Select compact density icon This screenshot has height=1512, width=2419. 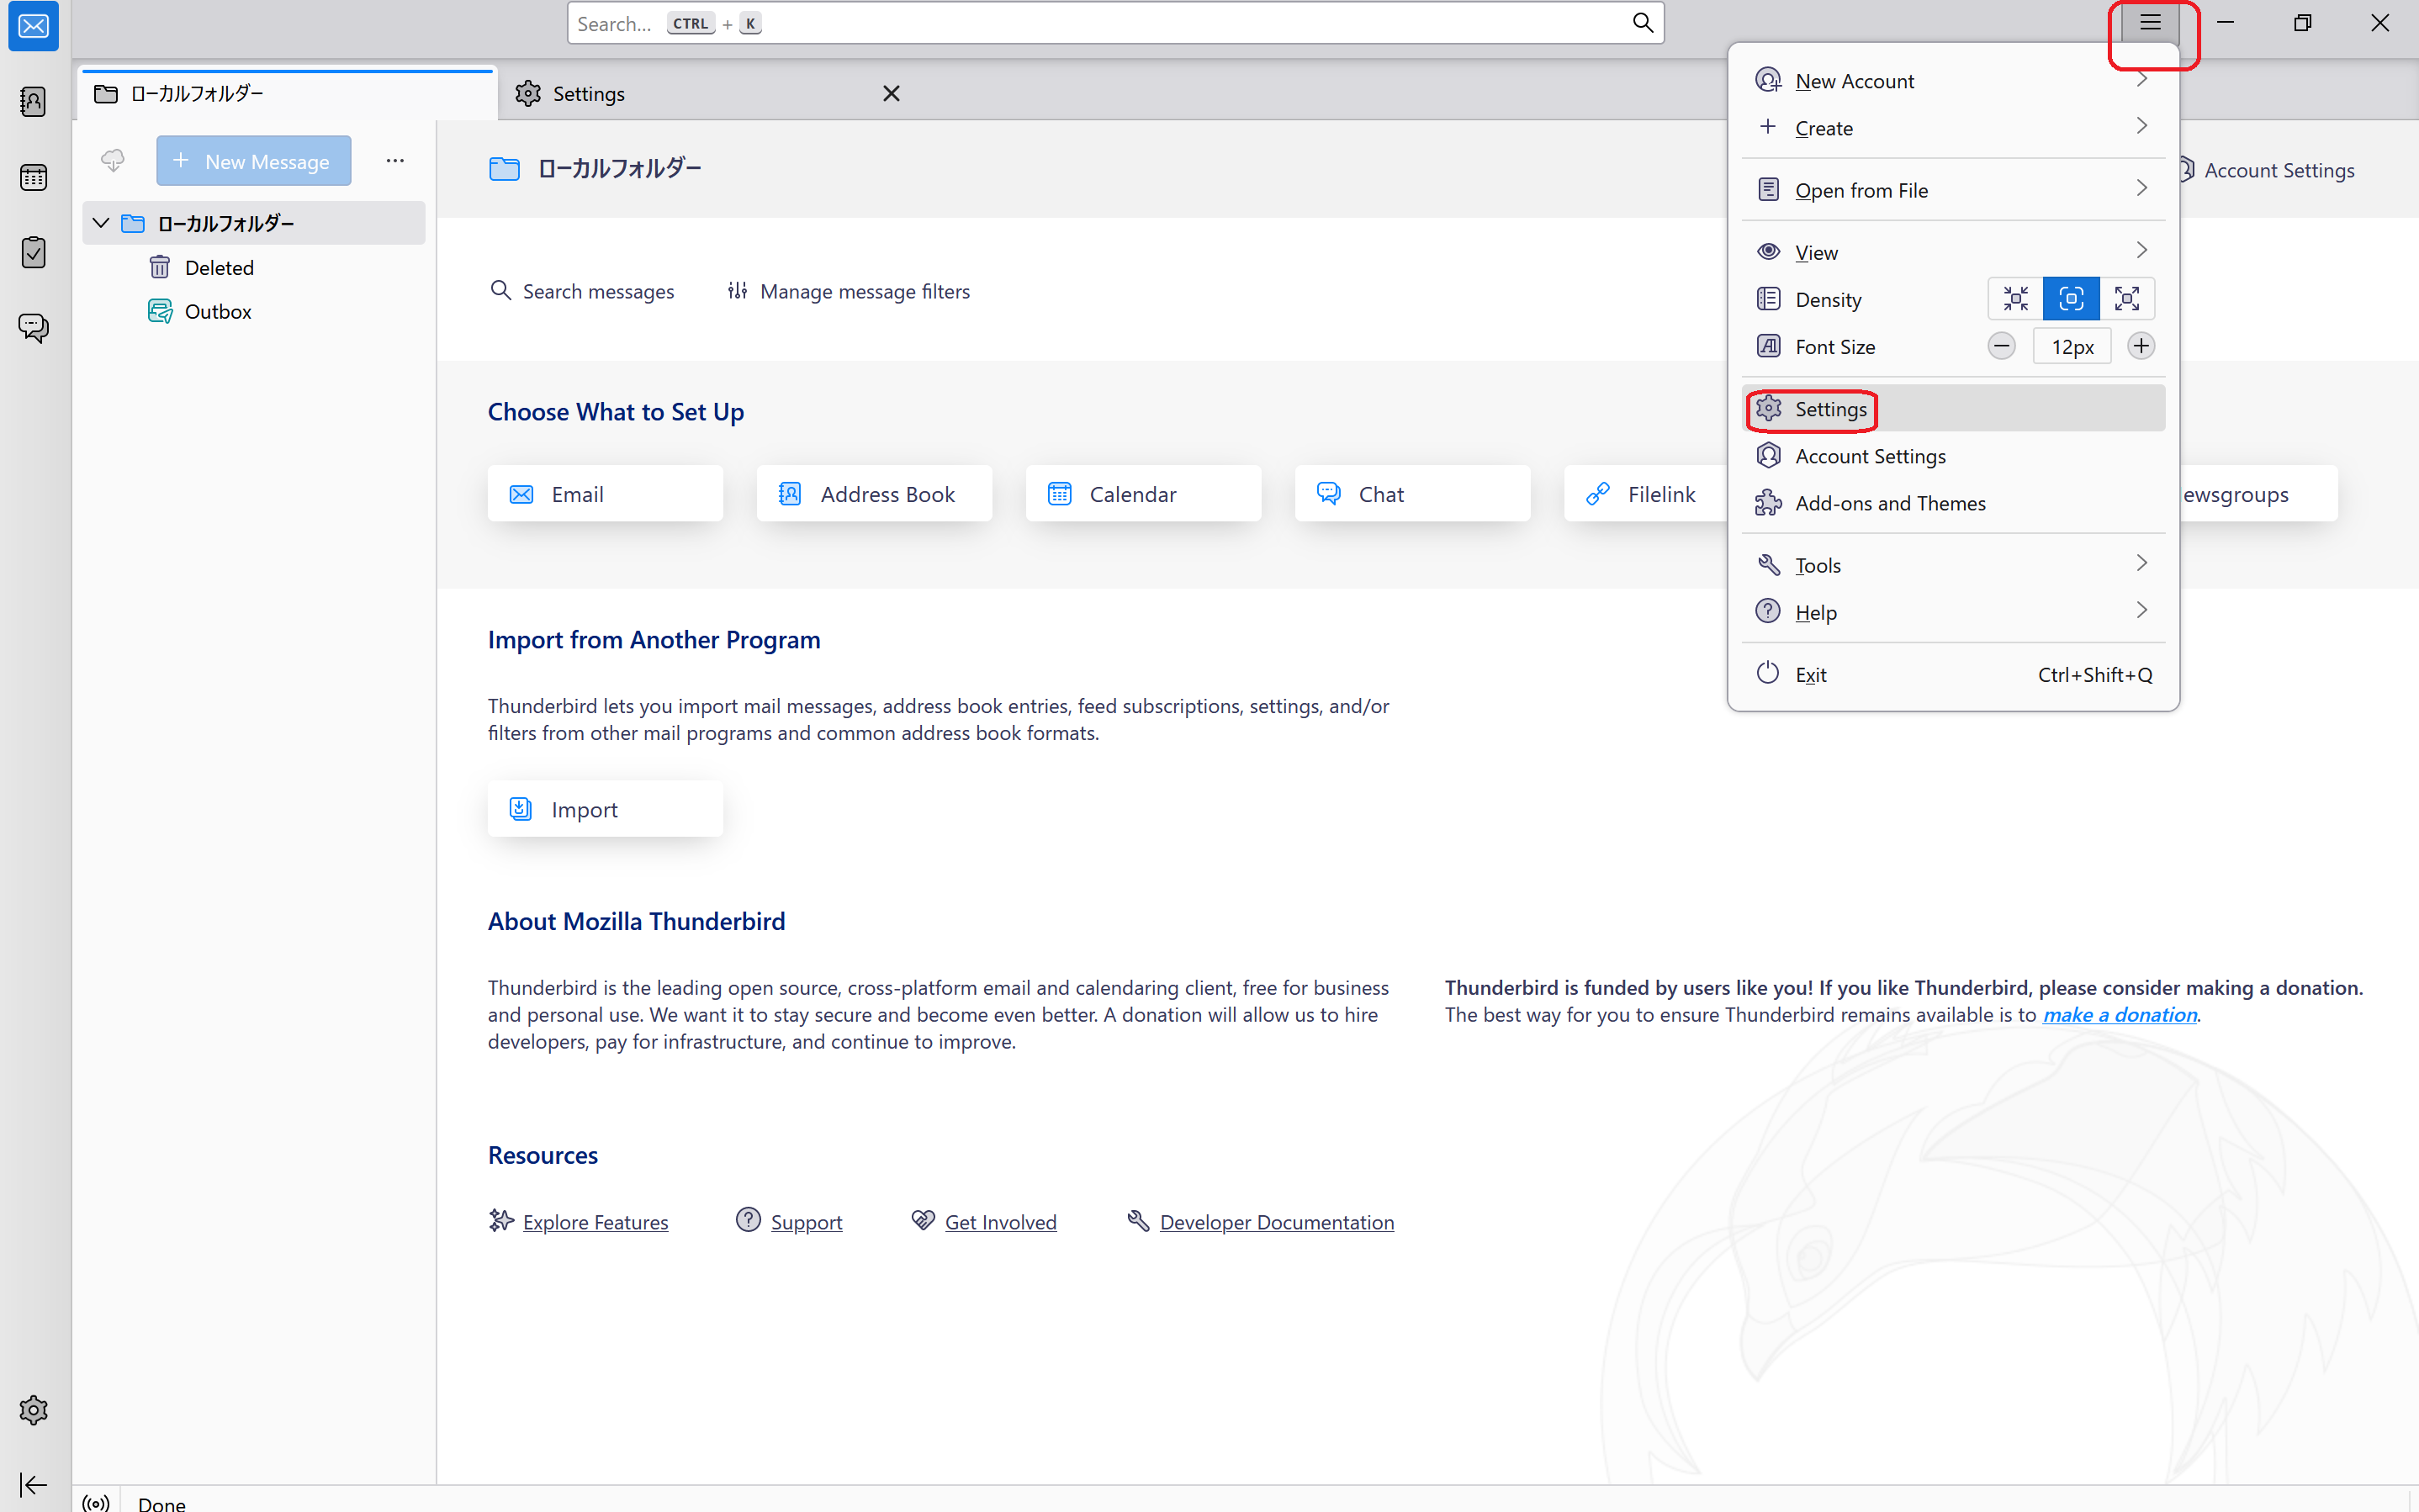(2015, 298)
